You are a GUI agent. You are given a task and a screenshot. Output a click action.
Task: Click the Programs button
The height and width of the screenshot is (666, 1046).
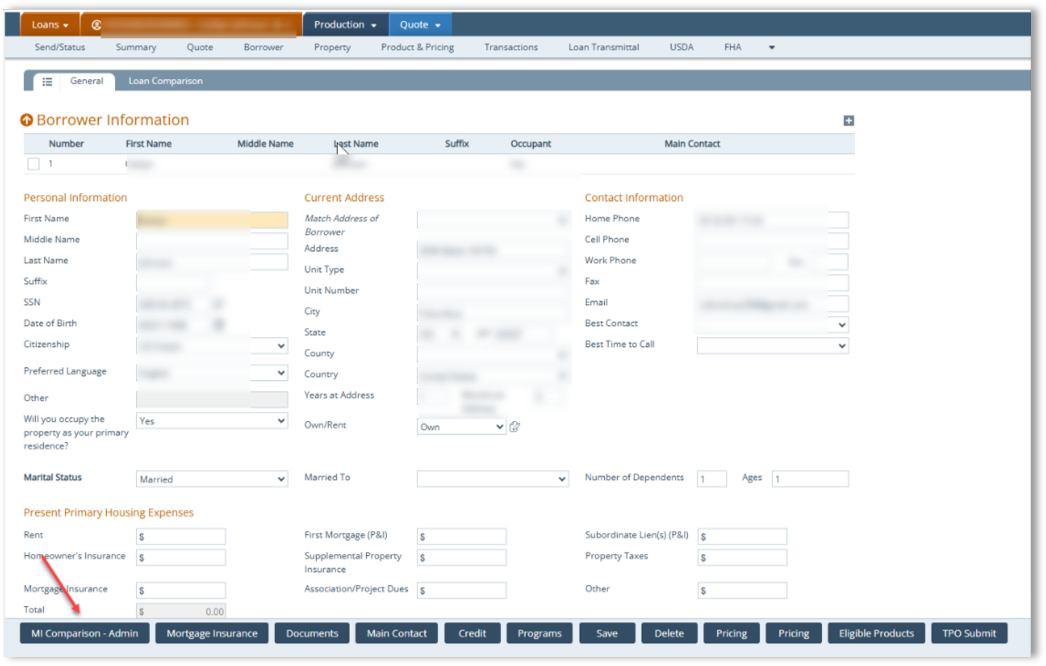[x=540, y=633]
